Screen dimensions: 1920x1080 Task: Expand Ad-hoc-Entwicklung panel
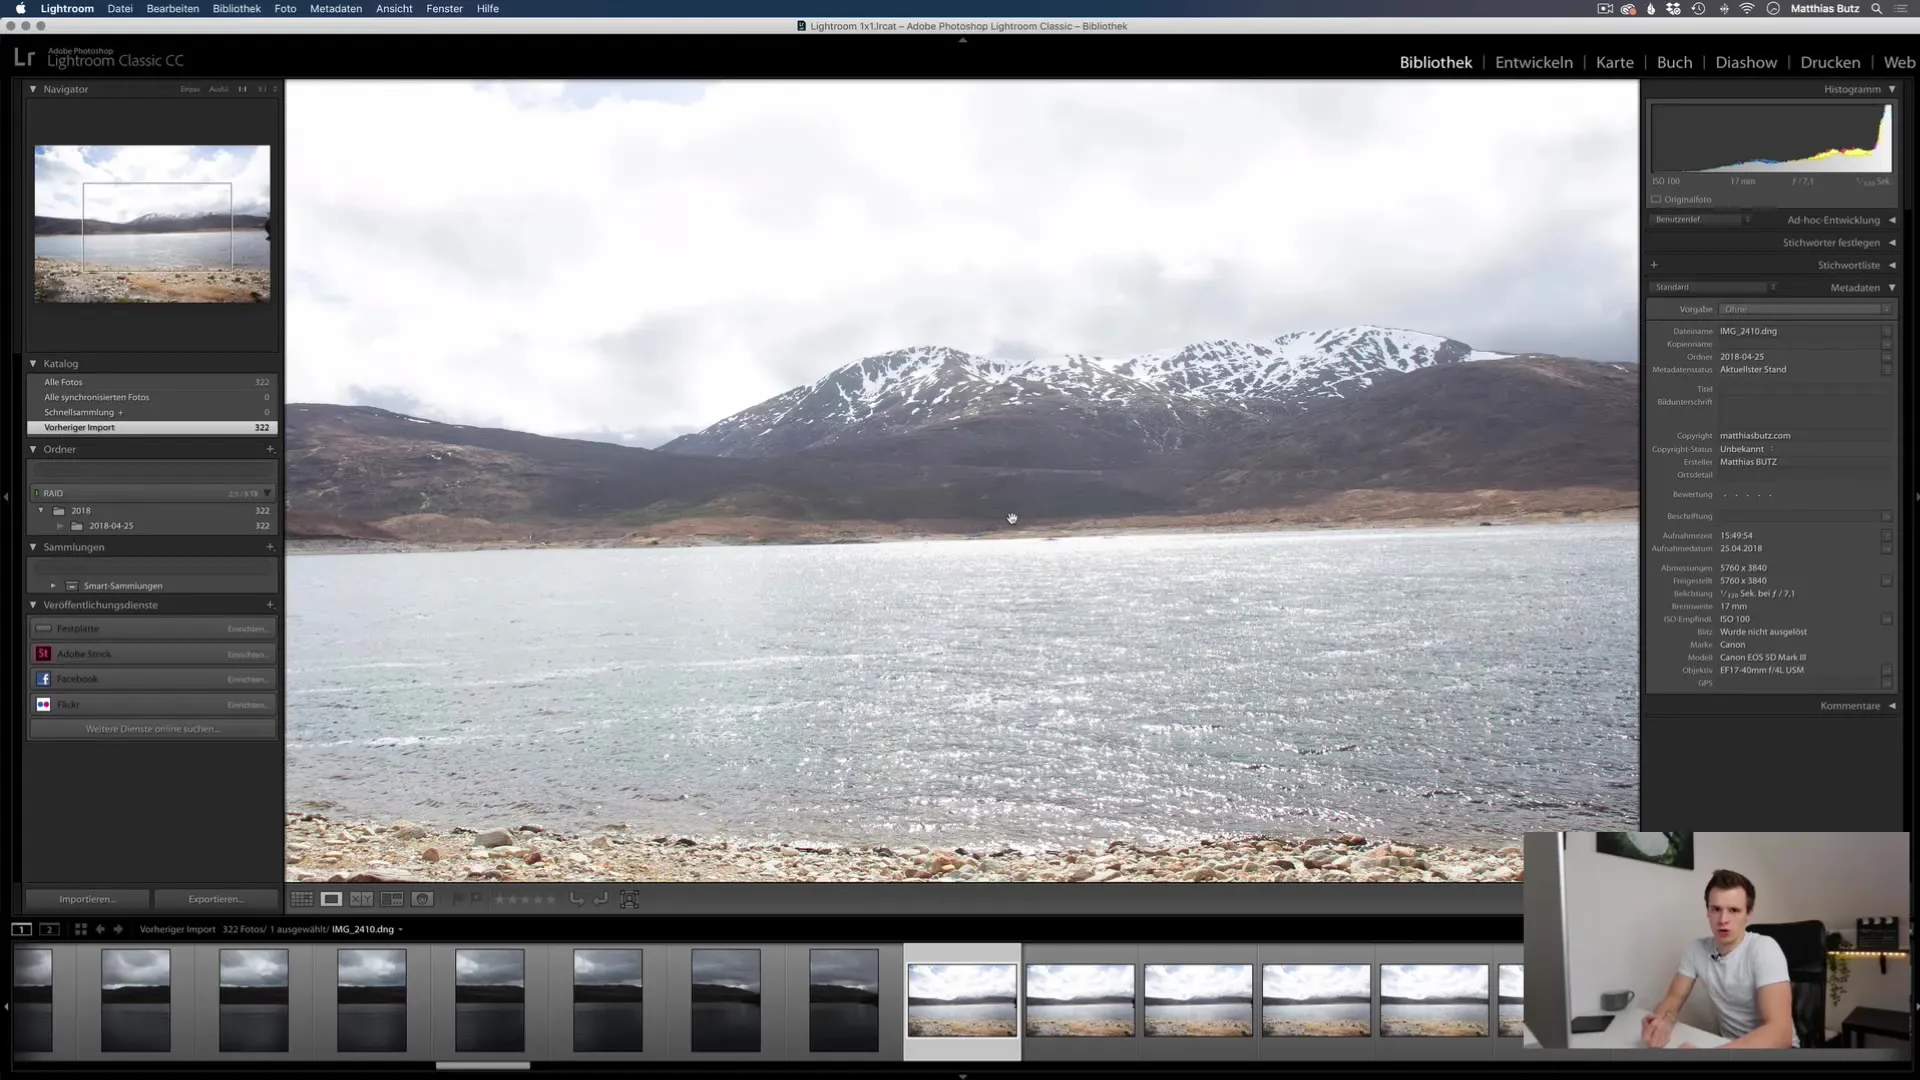1892,220
